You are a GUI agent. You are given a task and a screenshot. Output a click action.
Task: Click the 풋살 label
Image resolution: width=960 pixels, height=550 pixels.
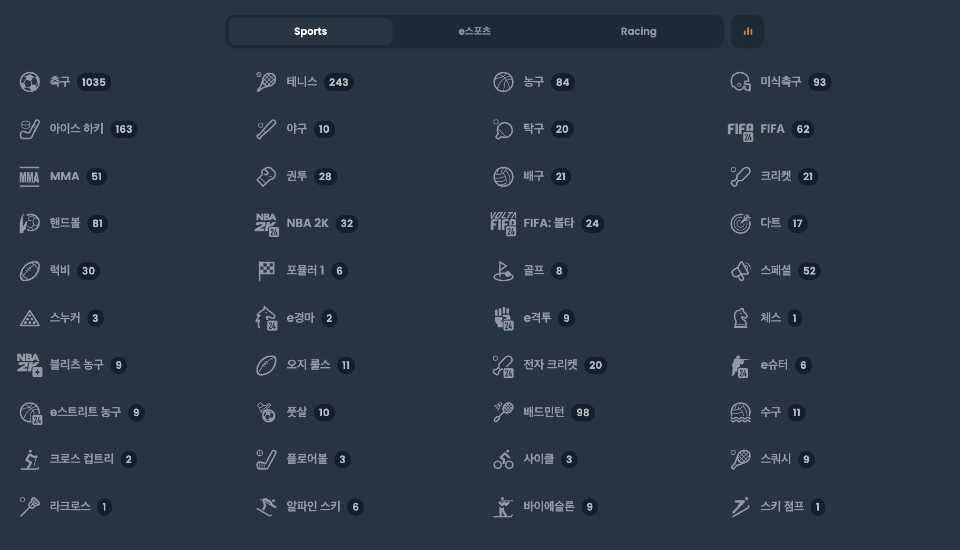click(296, 412)
